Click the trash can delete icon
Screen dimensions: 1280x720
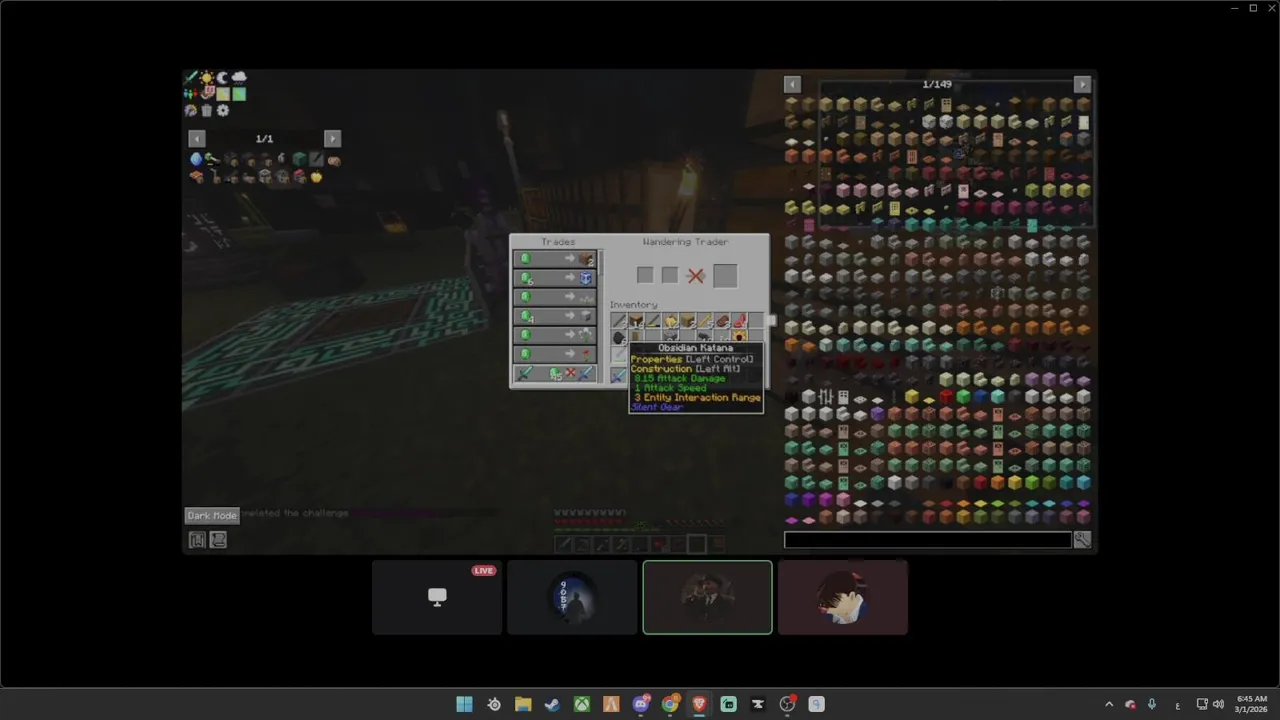click(x=206, y=110)
